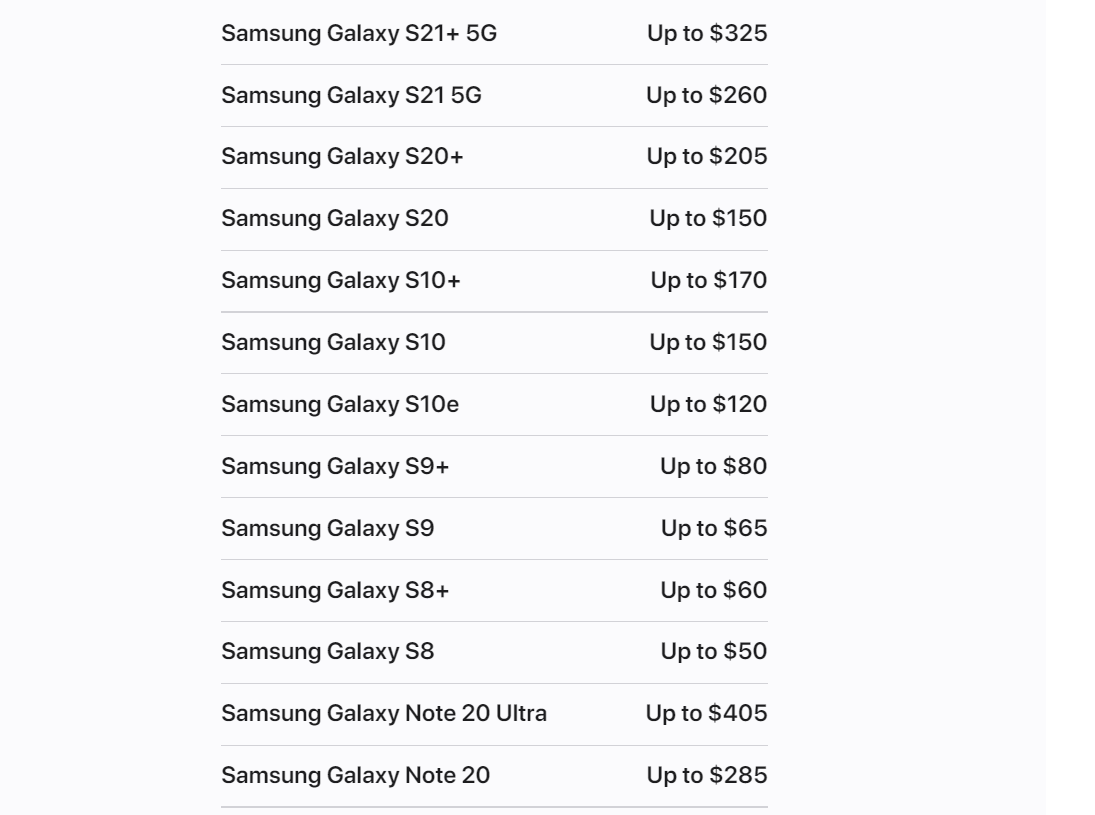Click the Samsung Galaxy S8 device name
This screenshot has height=815, width=1095.
pyautogui.click(x=327, y=653)
